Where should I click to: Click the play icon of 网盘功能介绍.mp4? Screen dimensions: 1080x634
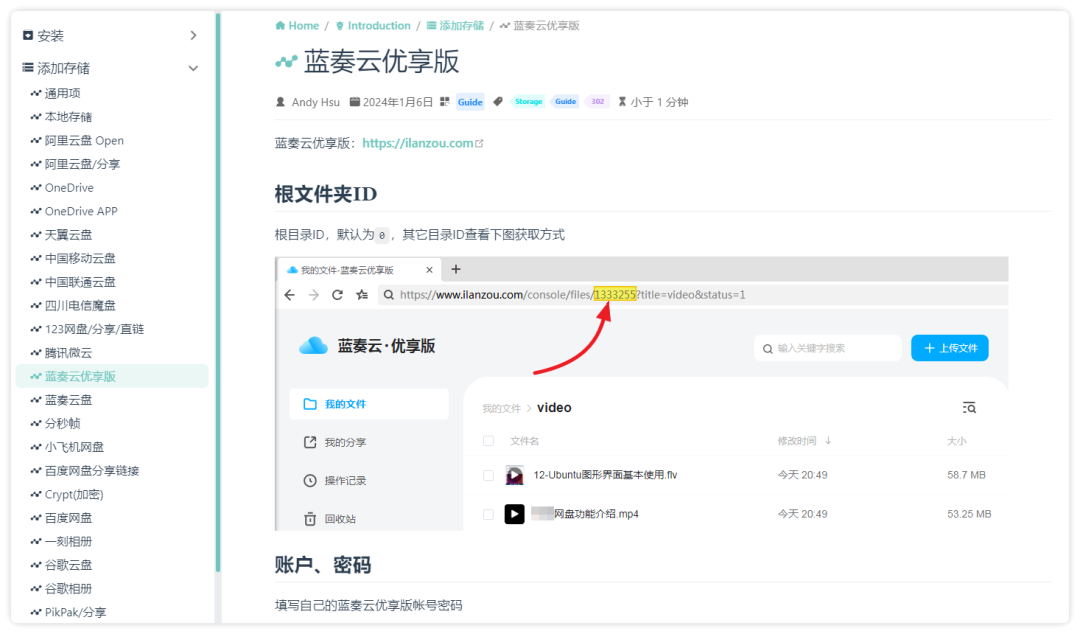point(514,514)
